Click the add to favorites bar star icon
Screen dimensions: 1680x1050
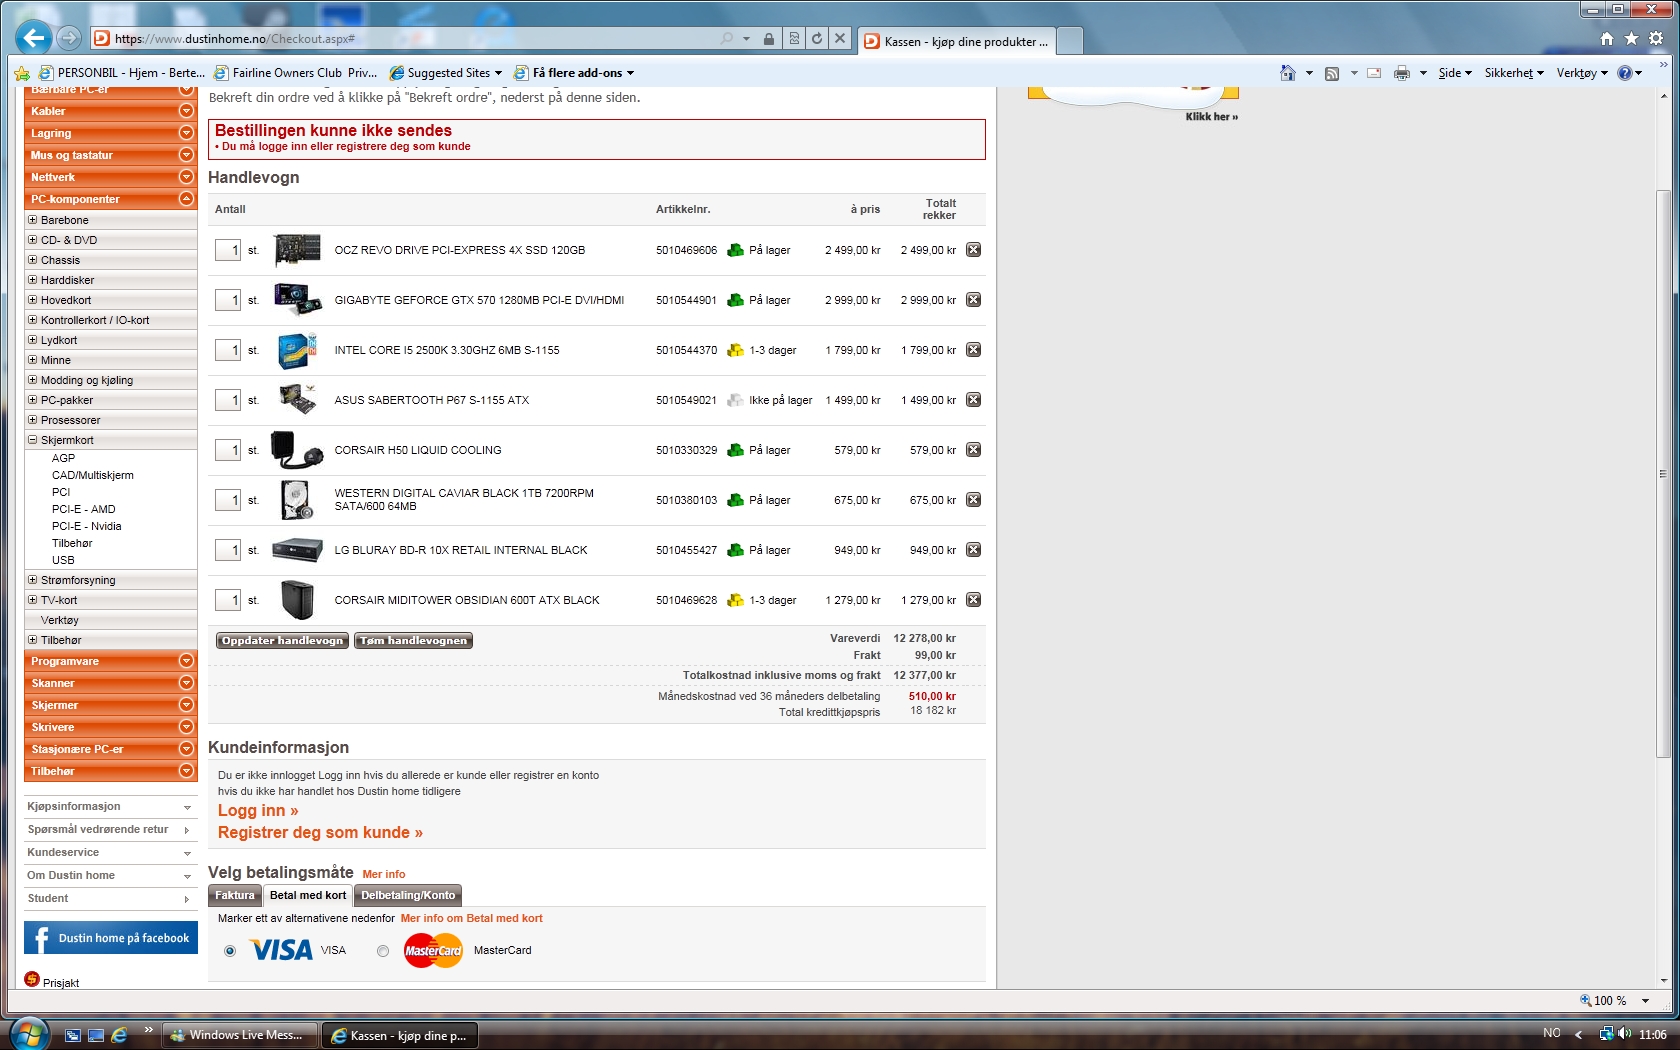21,73
